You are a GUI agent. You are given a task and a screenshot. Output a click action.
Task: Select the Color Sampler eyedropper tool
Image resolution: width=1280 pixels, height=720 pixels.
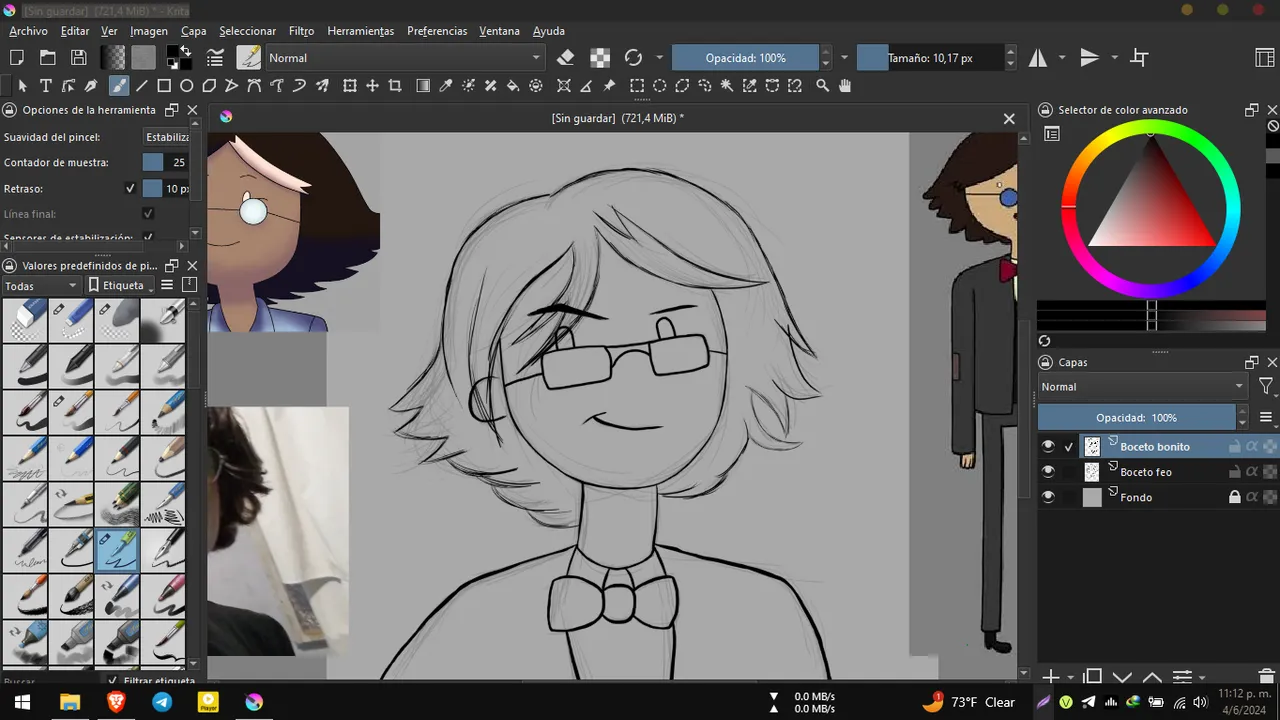coord(446,86)
